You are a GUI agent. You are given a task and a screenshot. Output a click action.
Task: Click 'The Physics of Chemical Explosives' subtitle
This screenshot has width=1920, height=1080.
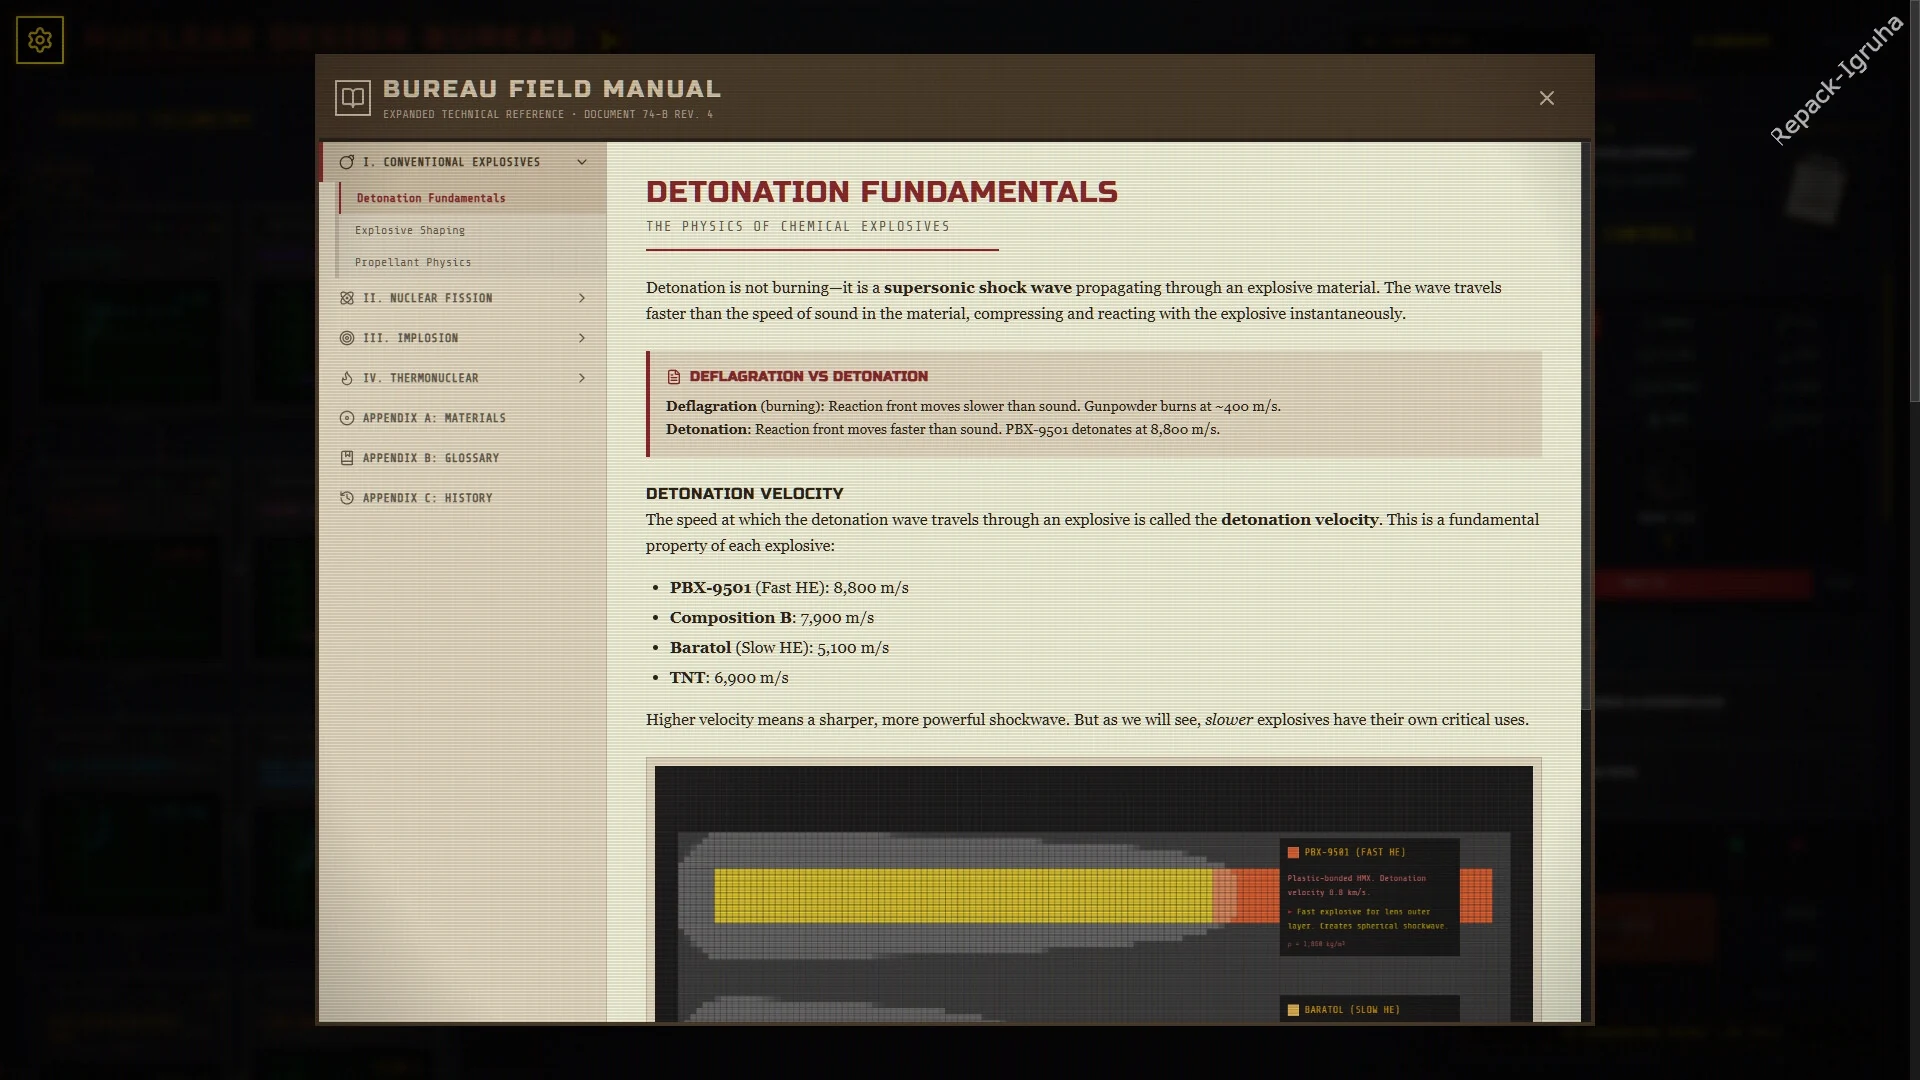pos(798,227)
